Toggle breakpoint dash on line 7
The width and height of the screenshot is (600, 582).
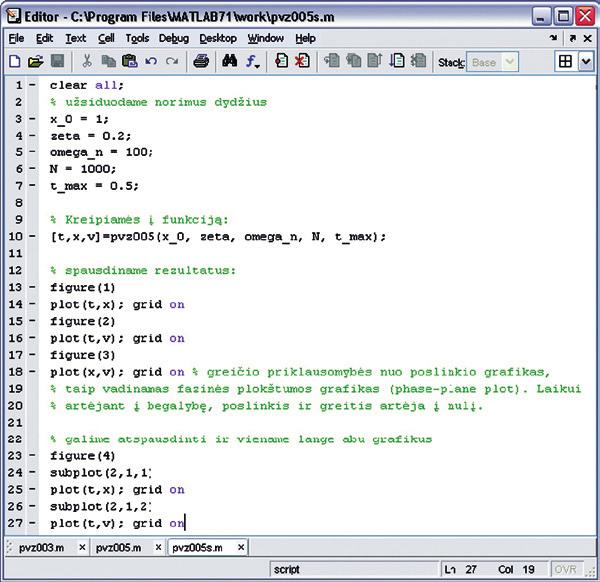(x=33, y=186)
